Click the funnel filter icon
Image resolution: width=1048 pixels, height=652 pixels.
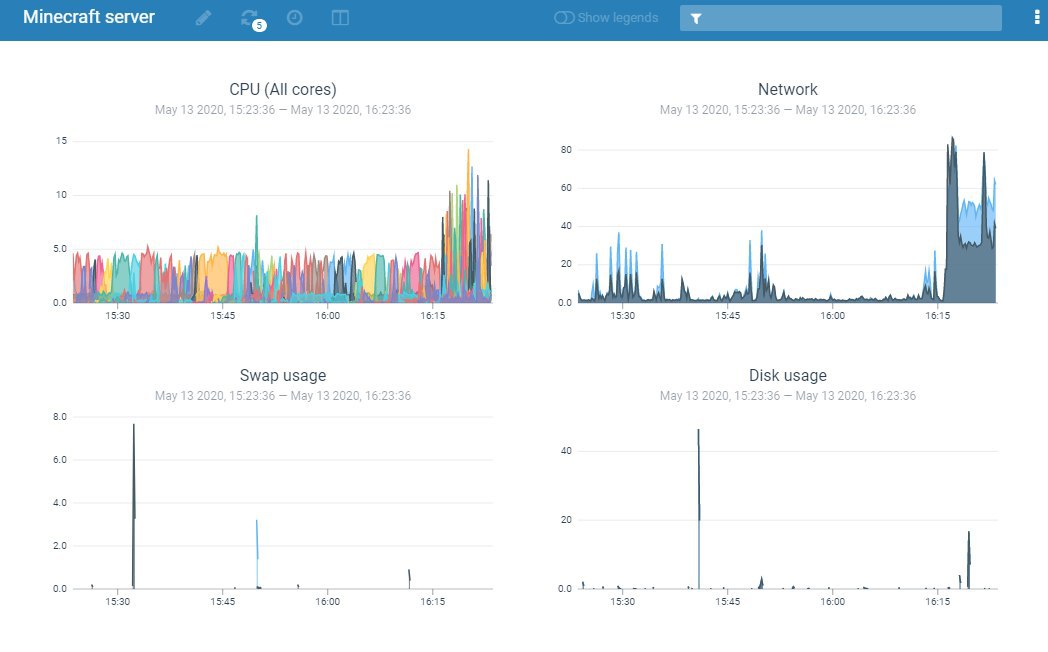tap(696, 19)
